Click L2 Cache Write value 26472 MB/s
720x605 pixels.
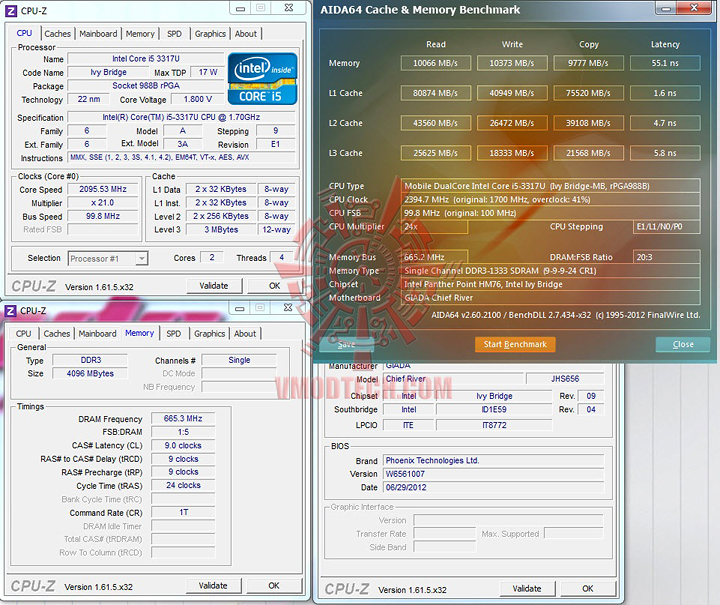point(512,123)
